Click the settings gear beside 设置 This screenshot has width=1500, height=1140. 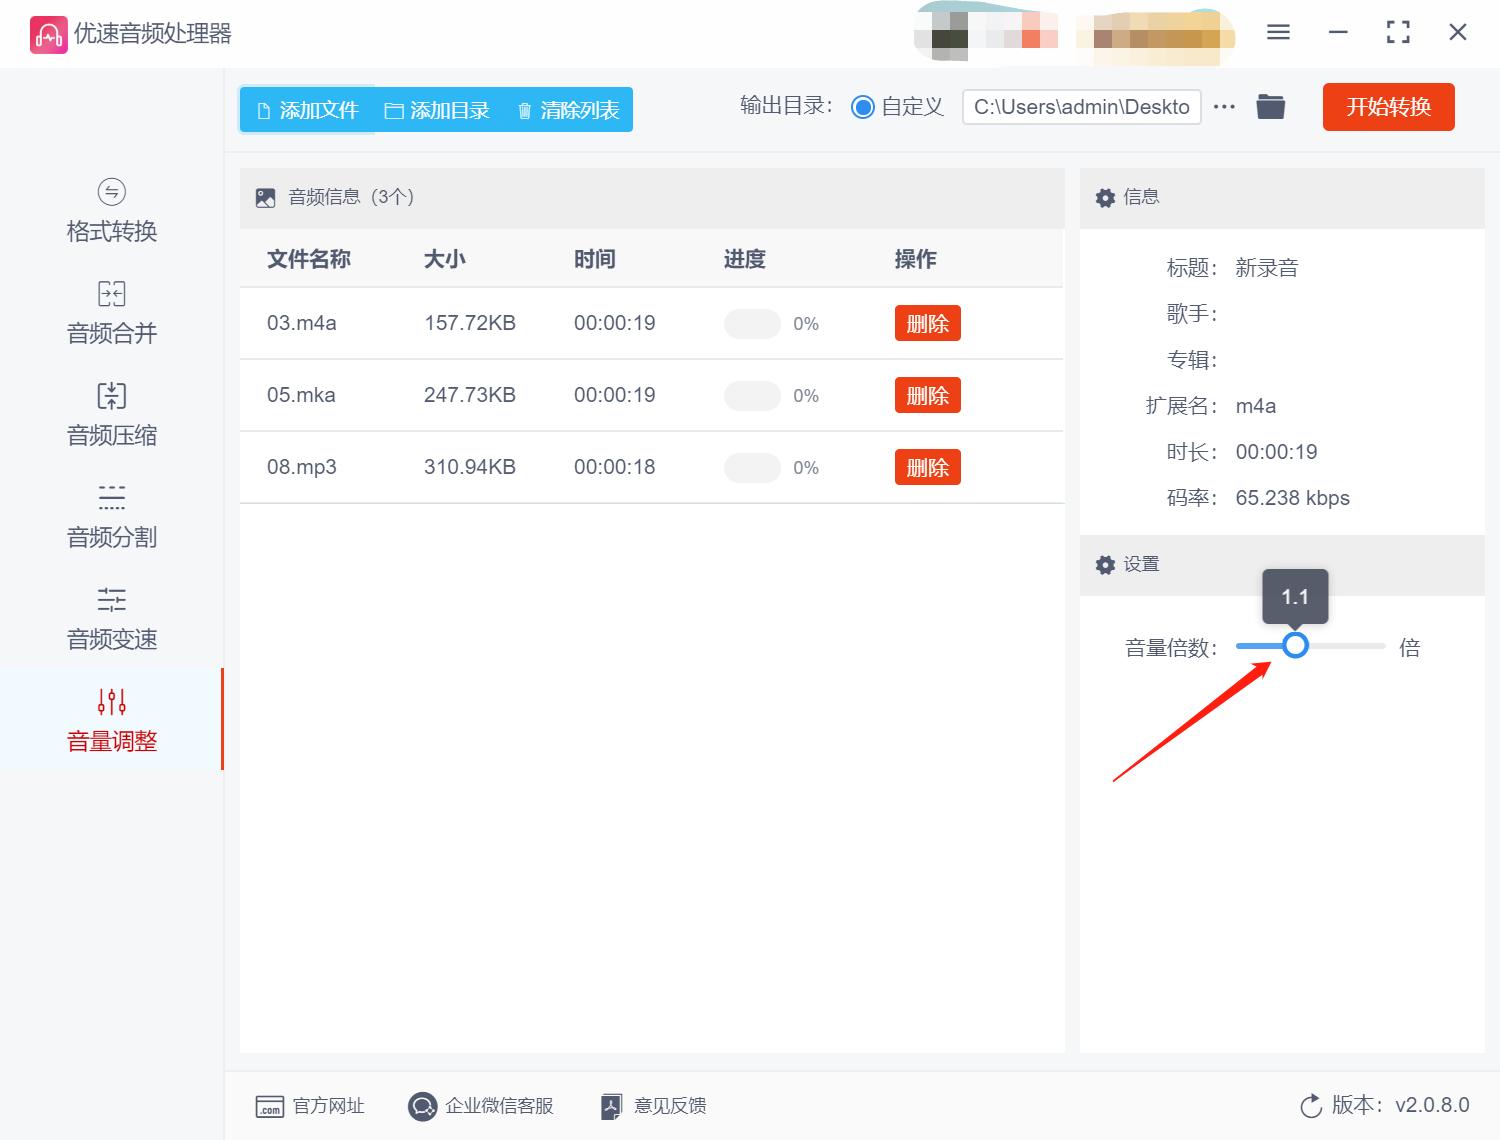[1105, 565]
